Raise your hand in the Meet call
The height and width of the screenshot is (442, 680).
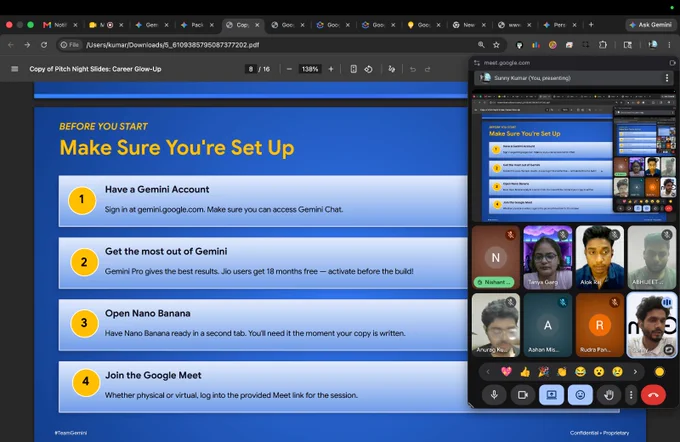609,395
